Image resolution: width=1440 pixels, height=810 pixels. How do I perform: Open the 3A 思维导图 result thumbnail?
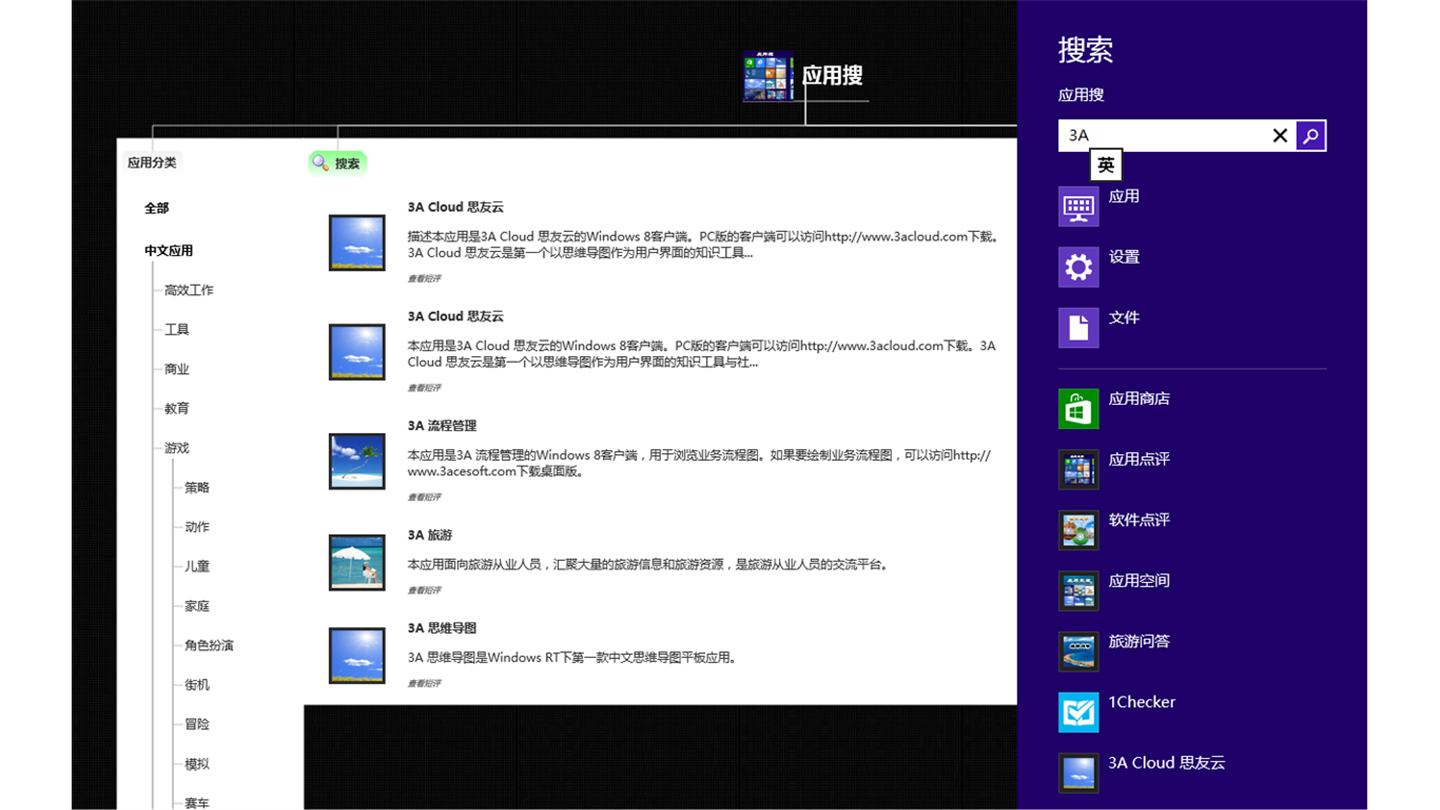[357, 655]
